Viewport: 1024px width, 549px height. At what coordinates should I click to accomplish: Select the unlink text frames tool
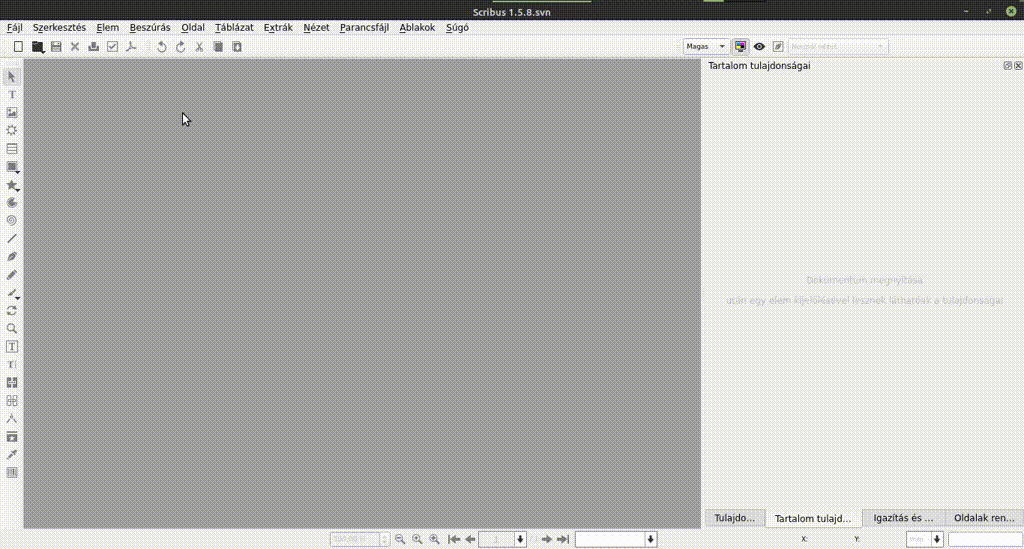coord(12,401)
